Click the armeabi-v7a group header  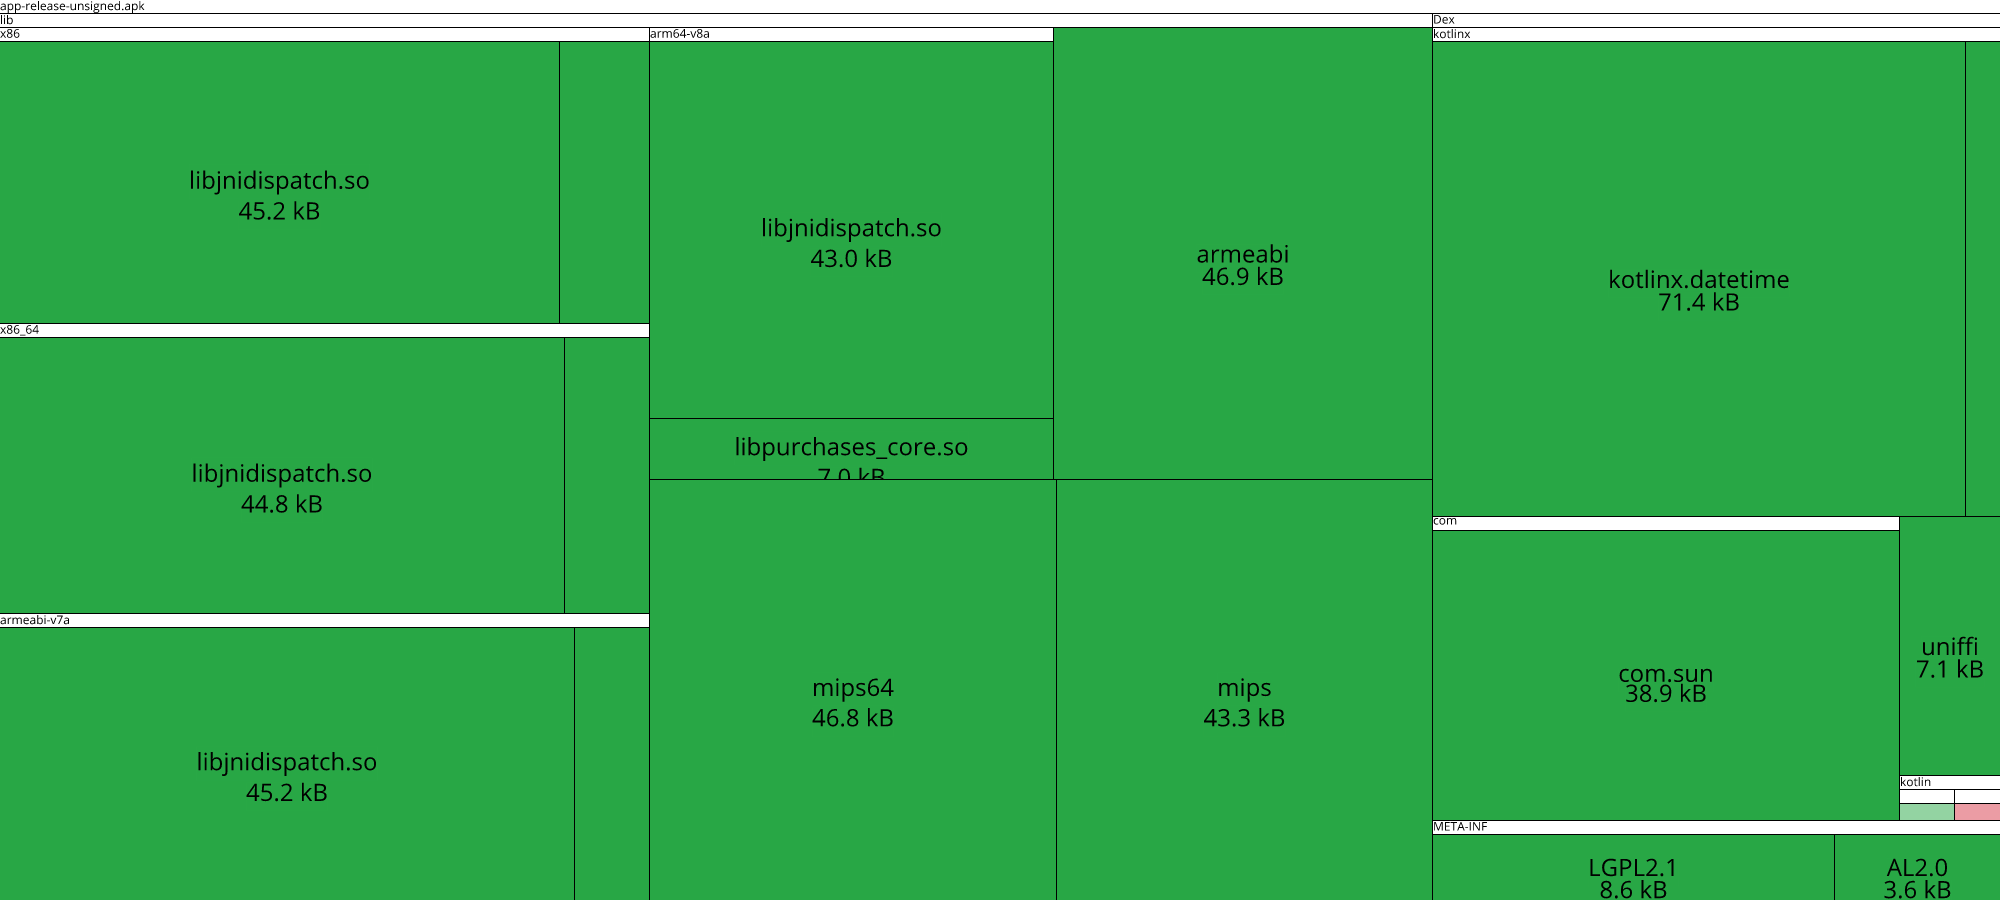324,620
